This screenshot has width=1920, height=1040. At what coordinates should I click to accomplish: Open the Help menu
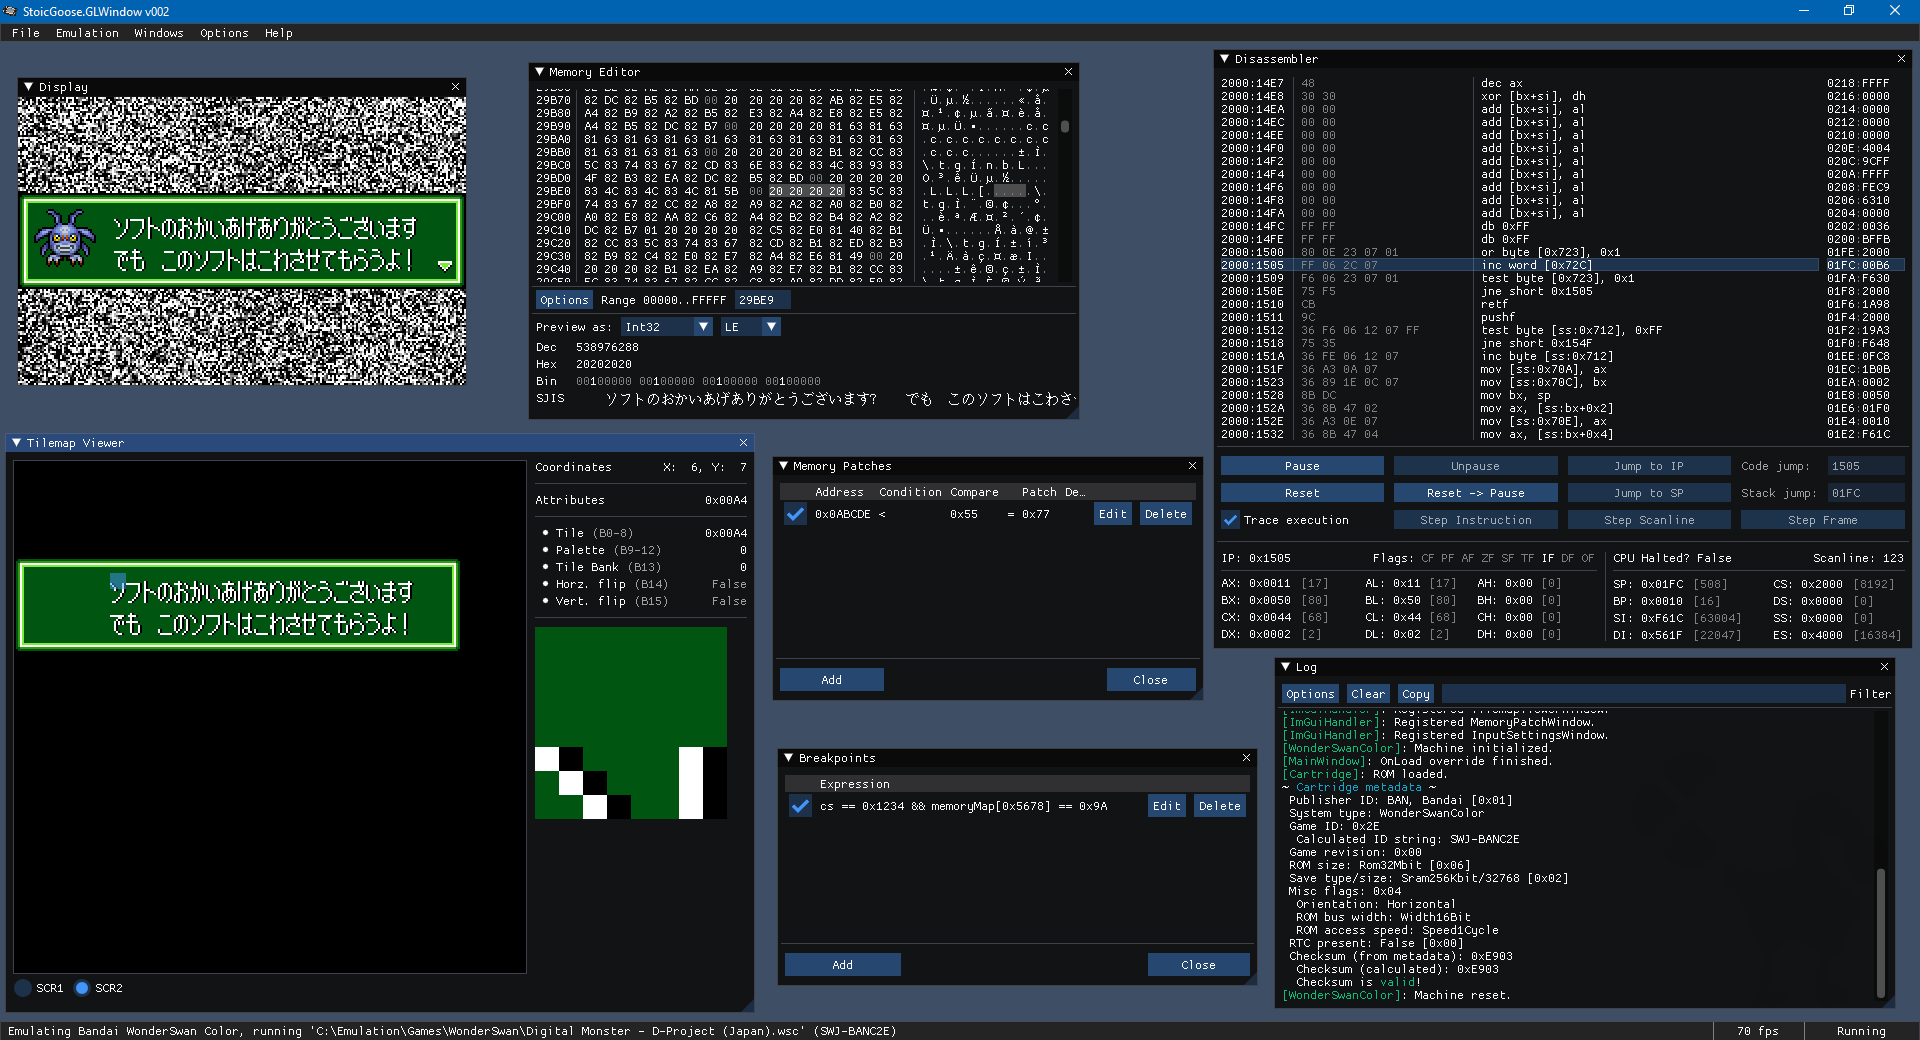tap(279, 33)
